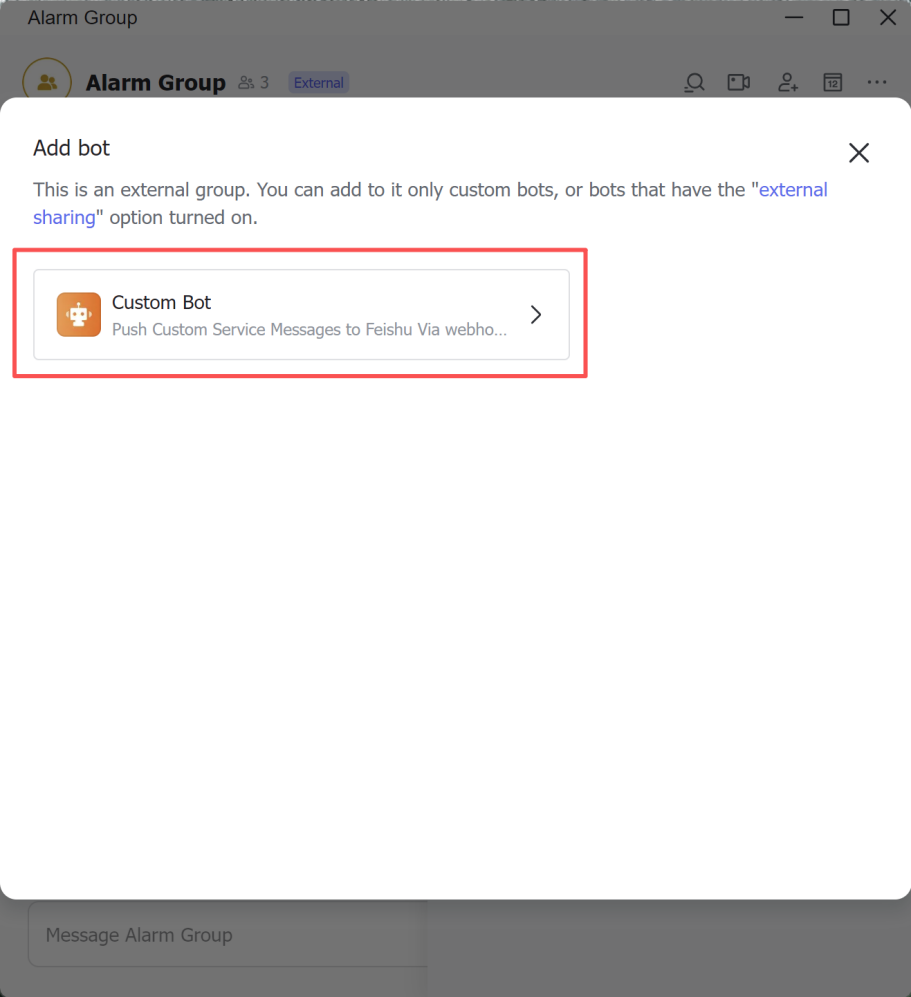Close the Alarm Group window
Image resolution: width=911 pixels, height=997 pixels.
887,18
